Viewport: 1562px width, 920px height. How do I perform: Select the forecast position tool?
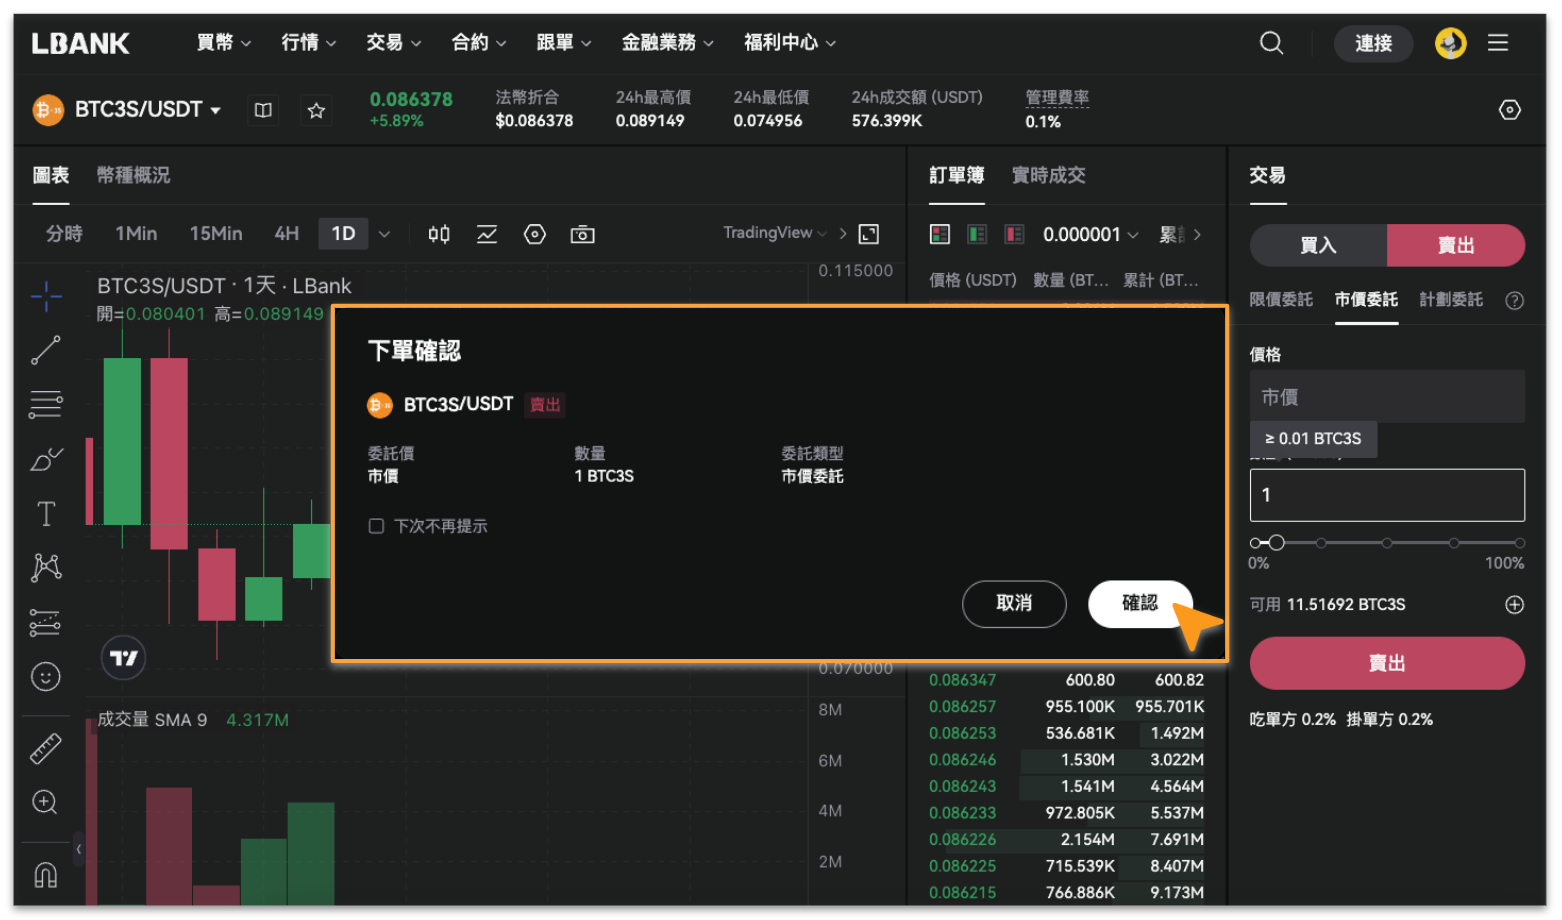46,623
